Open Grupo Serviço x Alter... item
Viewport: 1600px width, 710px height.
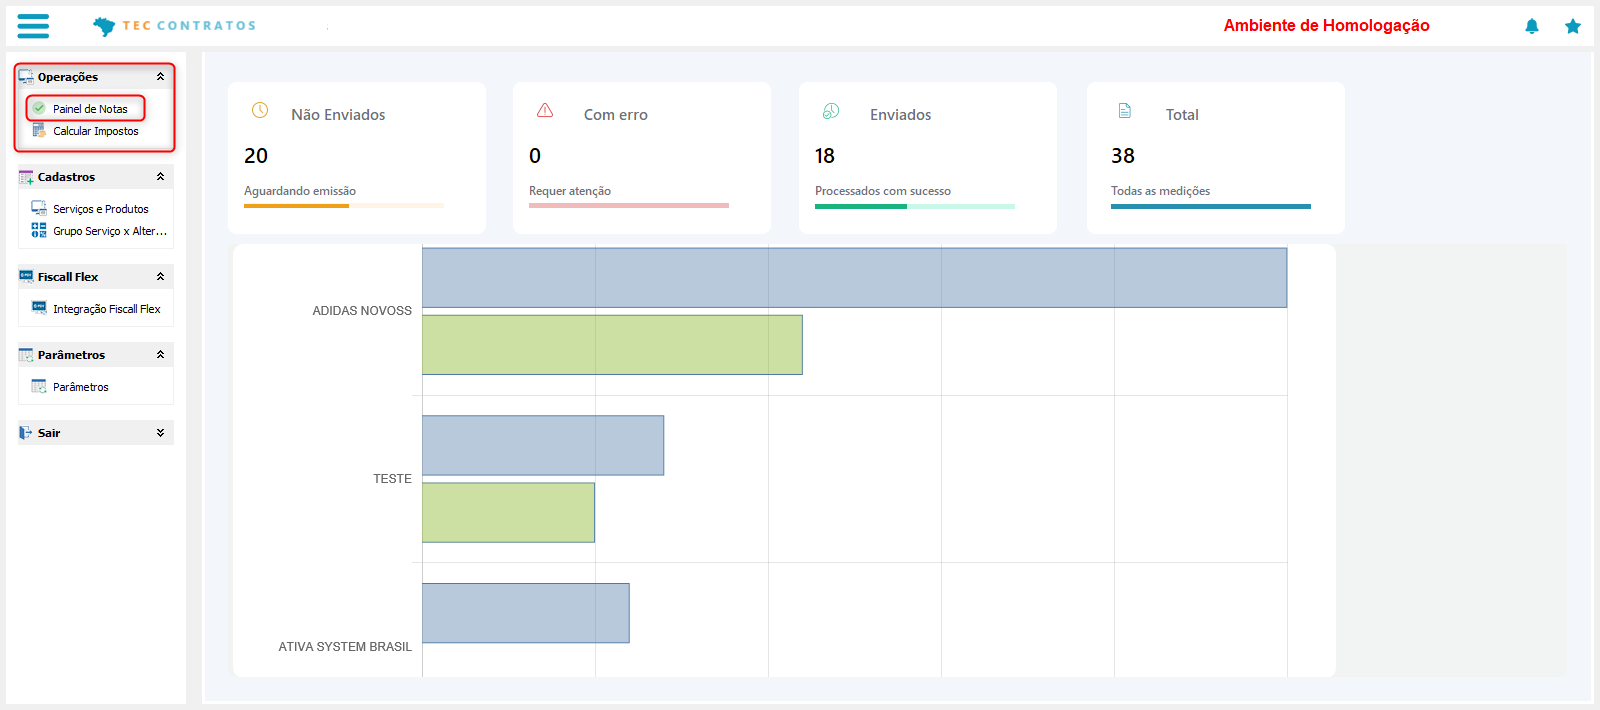(110, 231)
